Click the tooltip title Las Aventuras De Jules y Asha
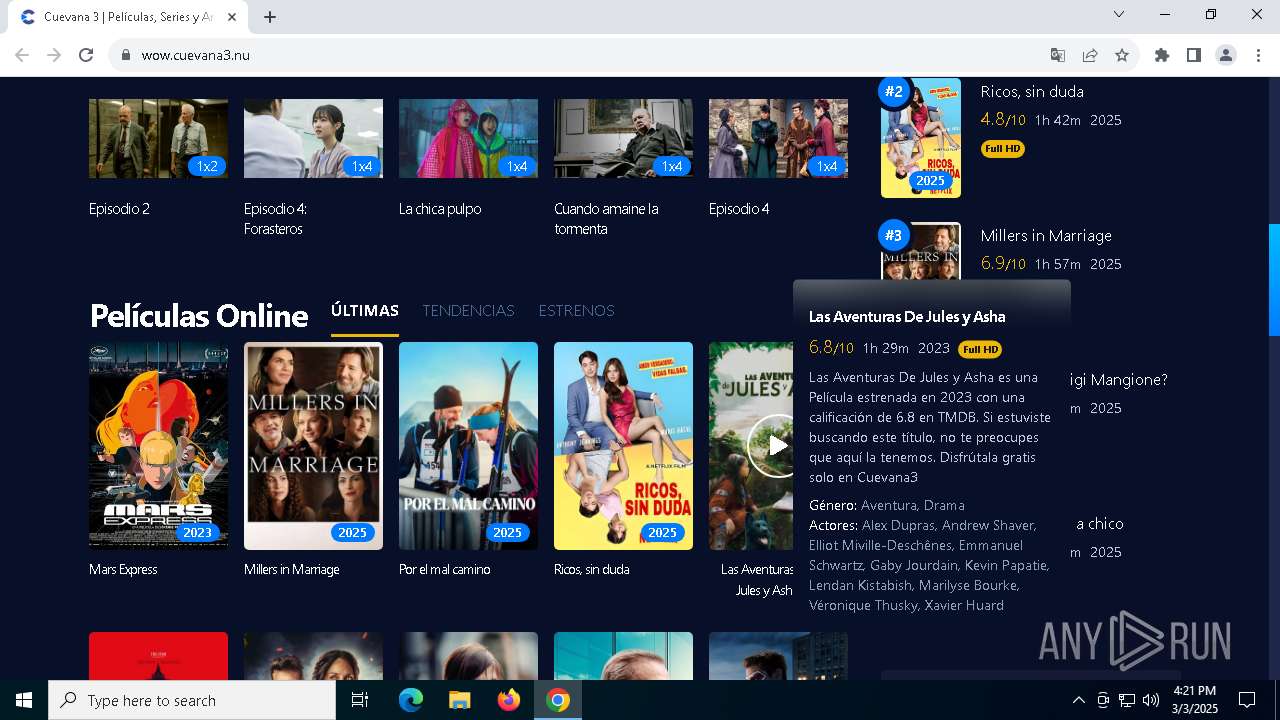Screen dimensions: 1280x720 coord(907,317)
